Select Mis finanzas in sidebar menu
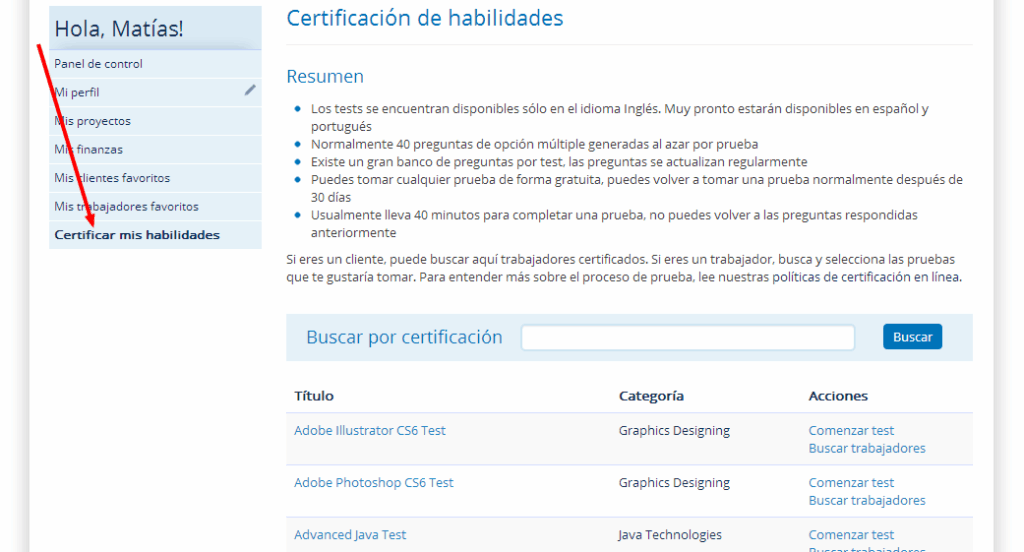Image resolution: width=1024 pixels, height=552 pixels. (88, 150)
